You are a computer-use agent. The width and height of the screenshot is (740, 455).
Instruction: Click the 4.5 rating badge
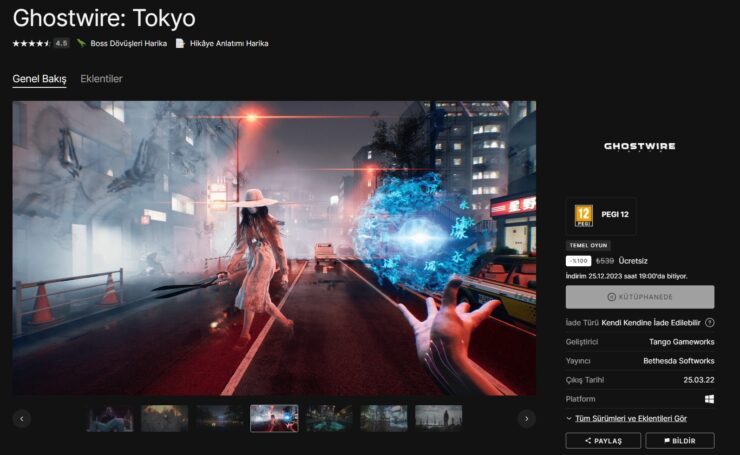[x=61, y=43]
